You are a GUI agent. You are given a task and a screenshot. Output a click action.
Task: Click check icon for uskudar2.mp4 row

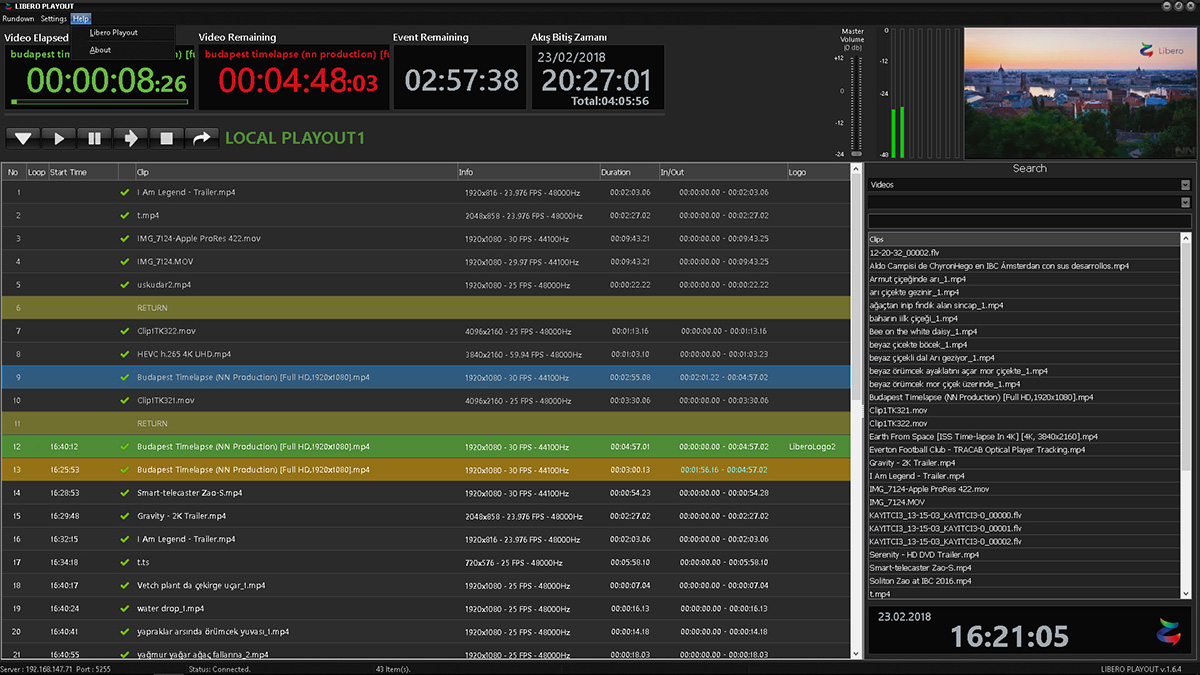coord(125,284)
